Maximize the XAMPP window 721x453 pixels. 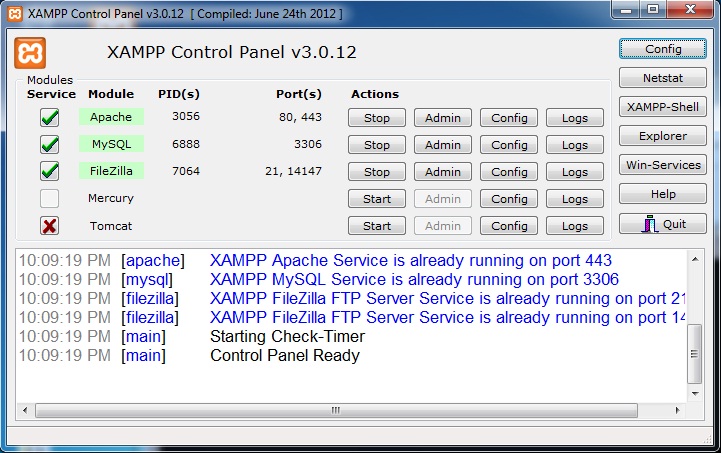[653, 9]
